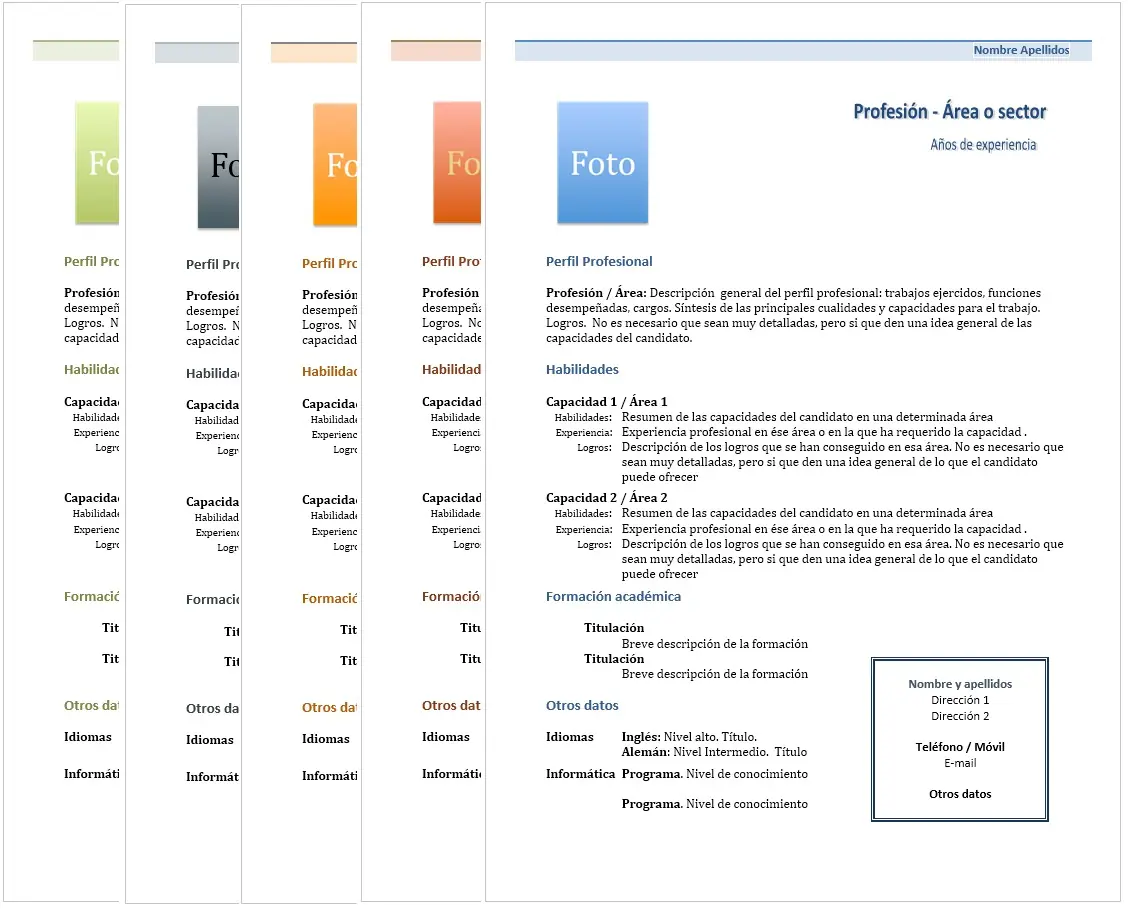Image resolution: width=1128 pixels, height=912 pixels.
Task: Click the 'Idiomas' label in the blue template
Action: tap(569, 737)
